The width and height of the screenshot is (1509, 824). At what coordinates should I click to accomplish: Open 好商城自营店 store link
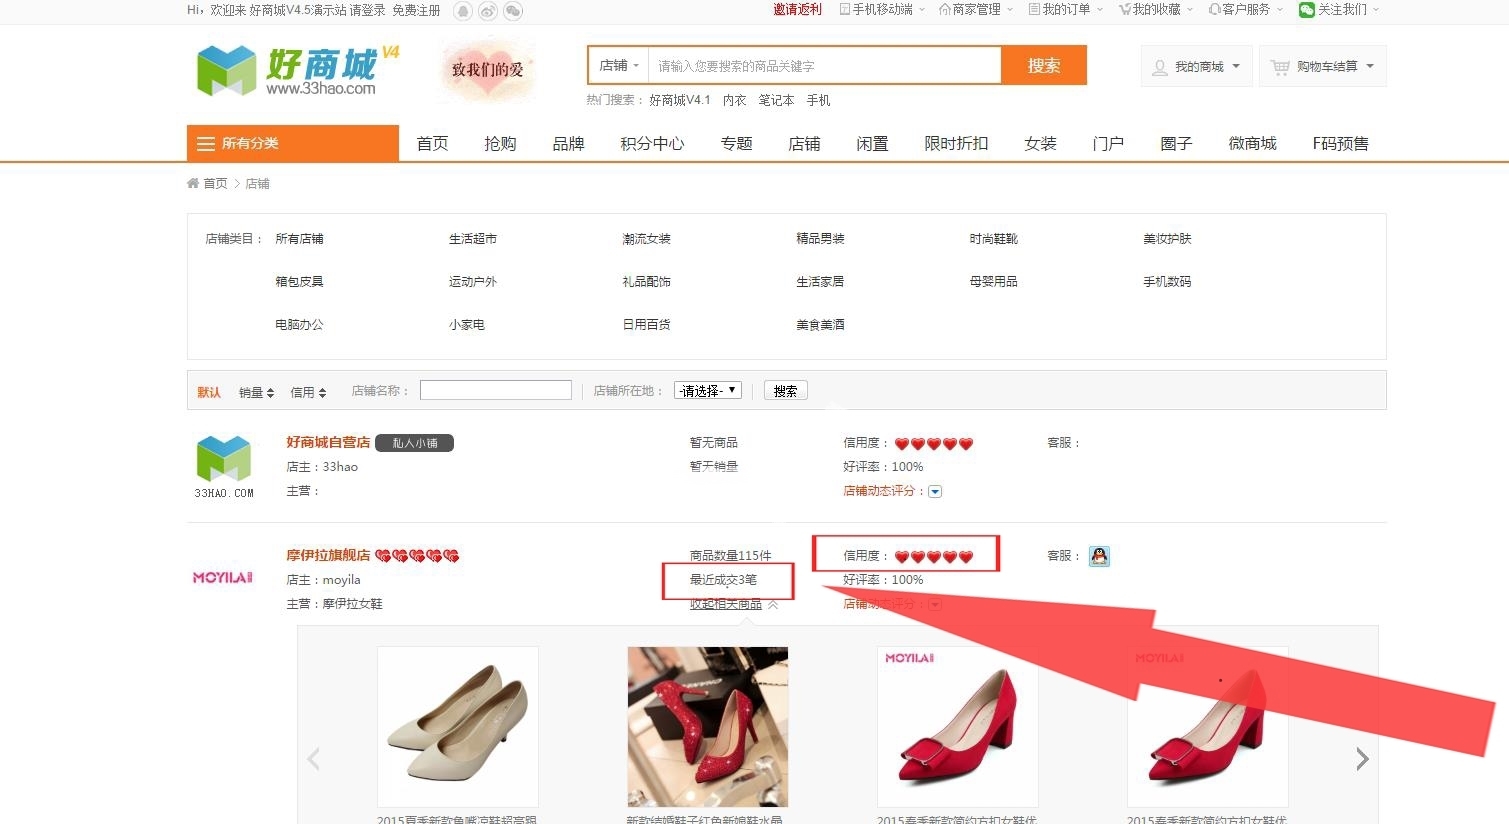pyautogui.click(x=328, y=442)
